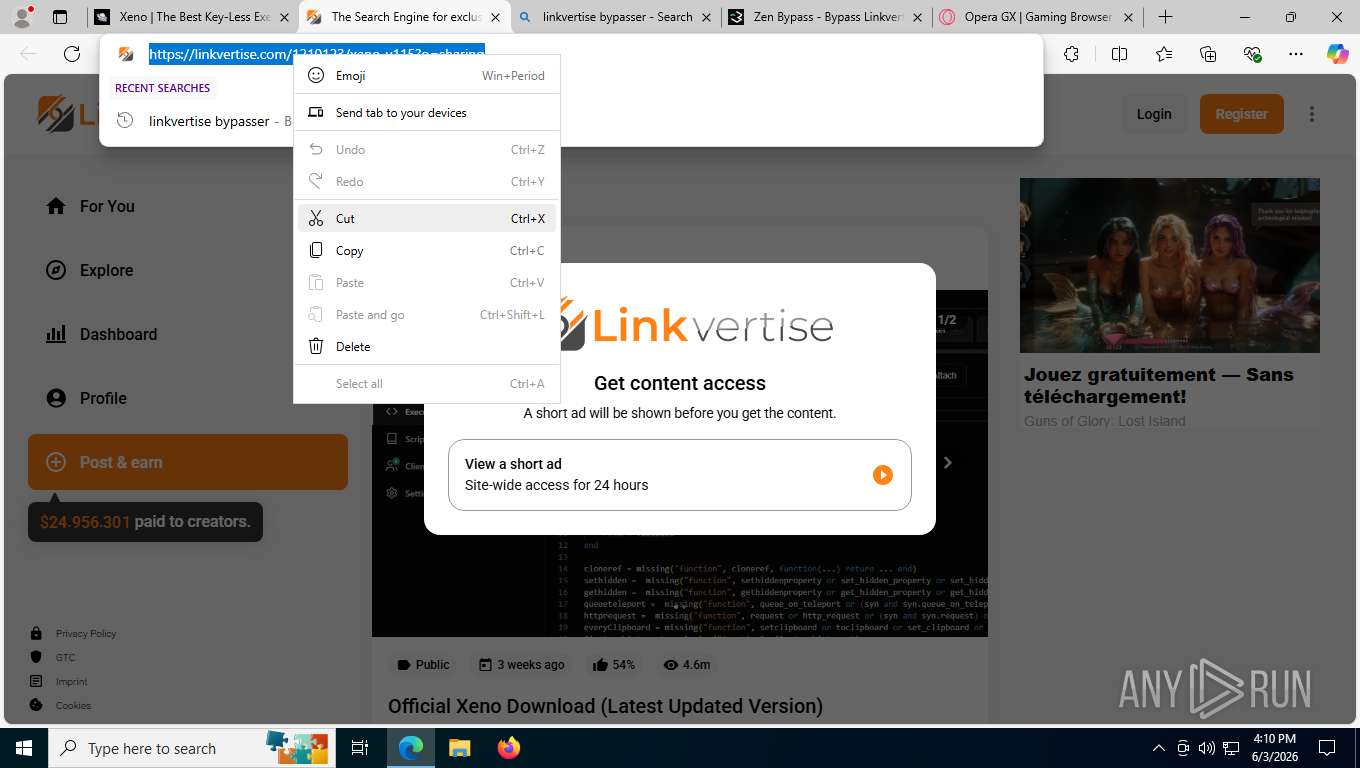Open the notification center icon
1360x768 pixels.
[1327, 748]
